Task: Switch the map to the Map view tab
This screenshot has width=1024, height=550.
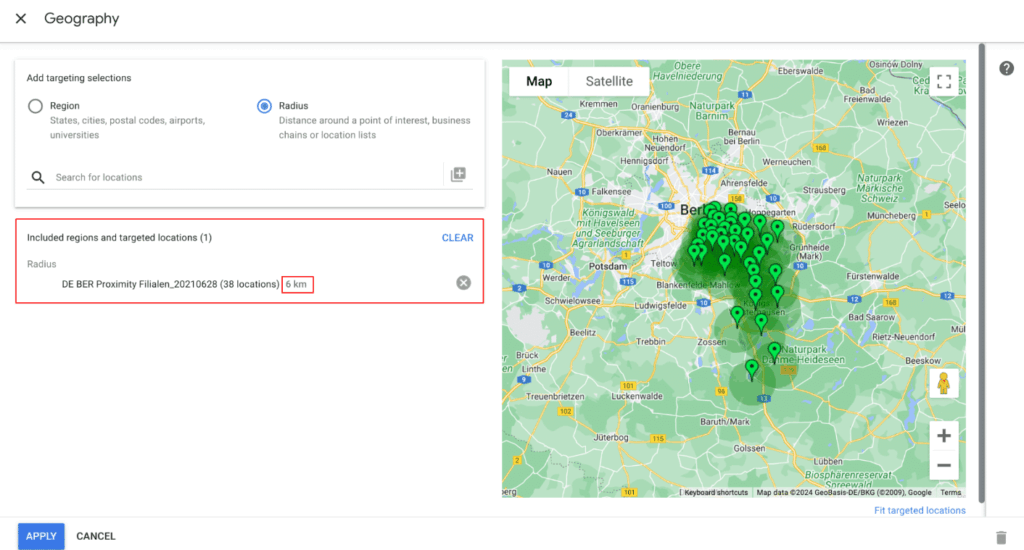Action: [539, 81]
